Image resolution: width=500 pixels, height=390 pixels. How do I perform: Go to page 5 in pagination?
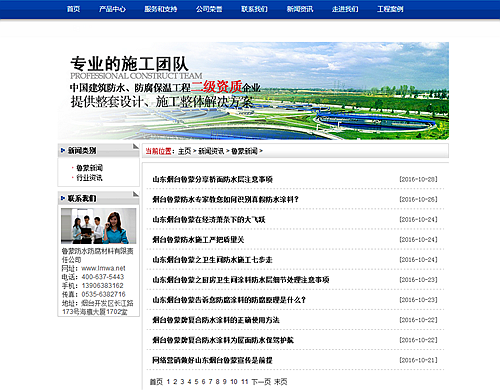[196, 382]
